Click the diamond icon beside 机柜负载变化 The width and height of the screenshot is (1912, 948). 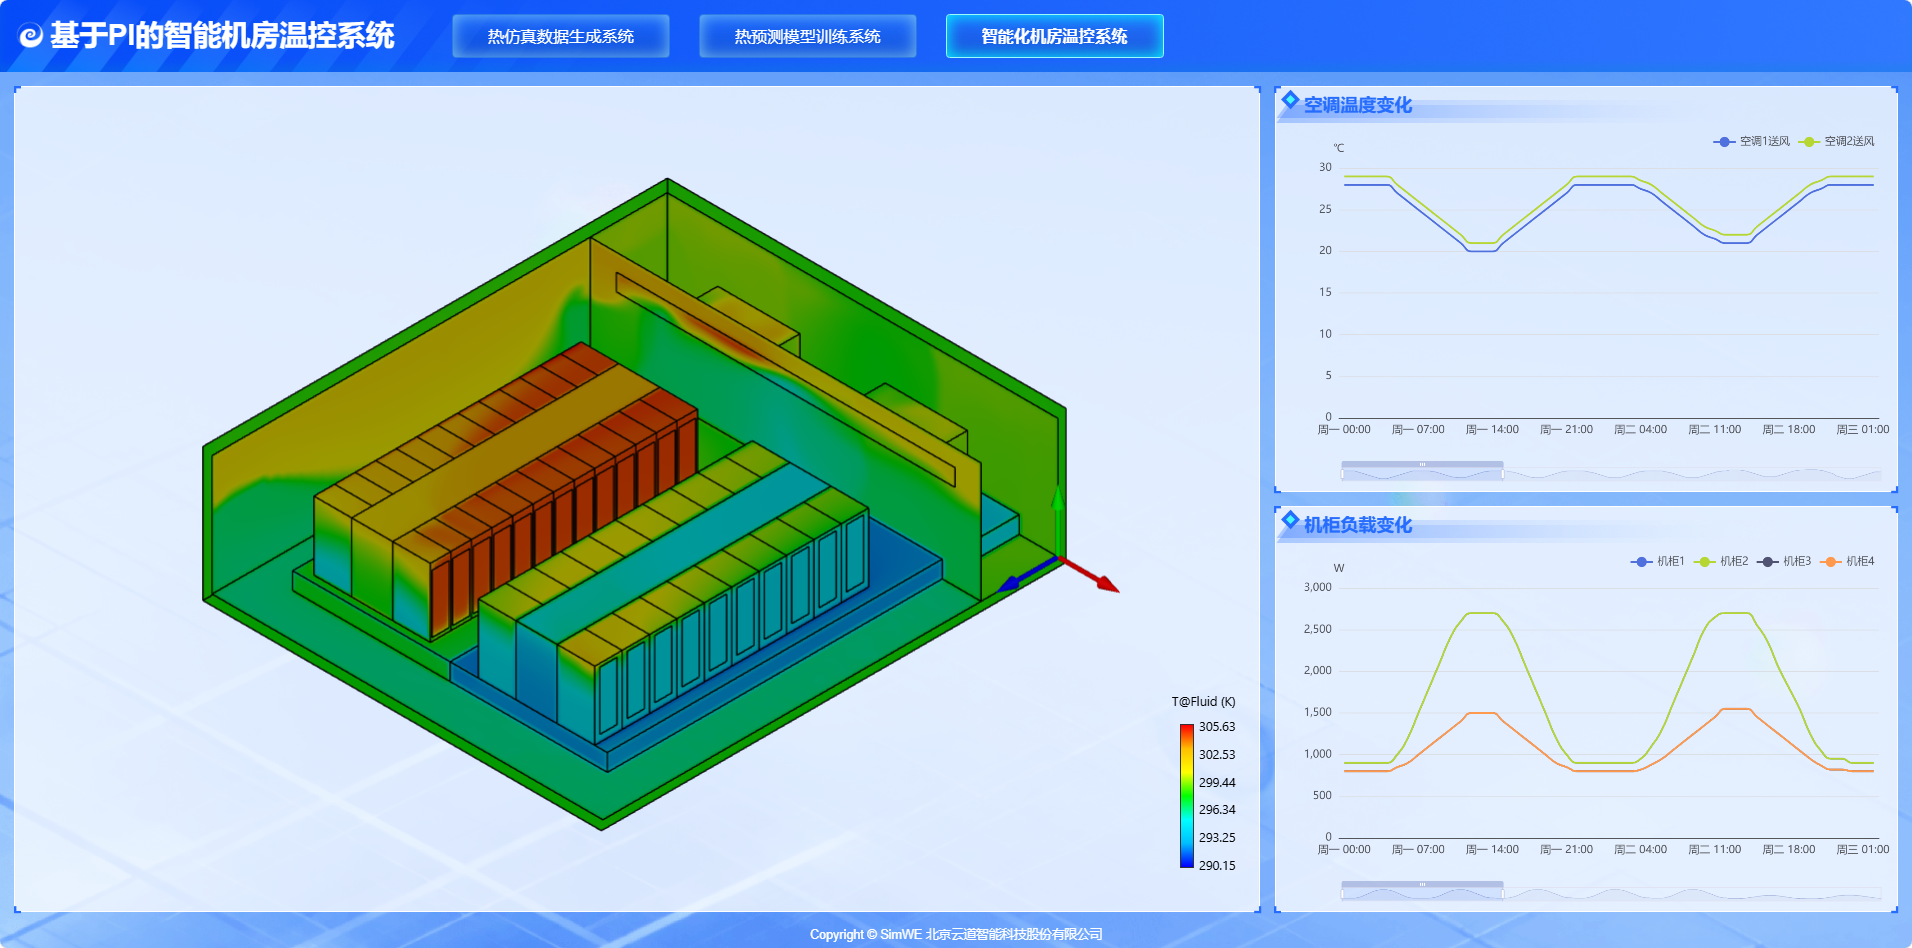point(1290,520)
